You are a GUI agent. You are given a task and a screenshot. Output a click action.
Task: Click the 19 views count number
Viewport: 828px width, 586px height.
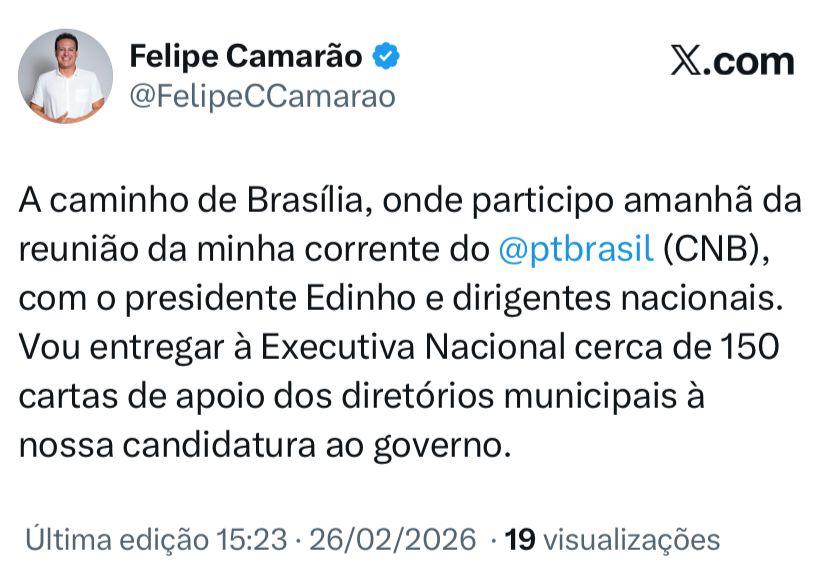point(520,540)
